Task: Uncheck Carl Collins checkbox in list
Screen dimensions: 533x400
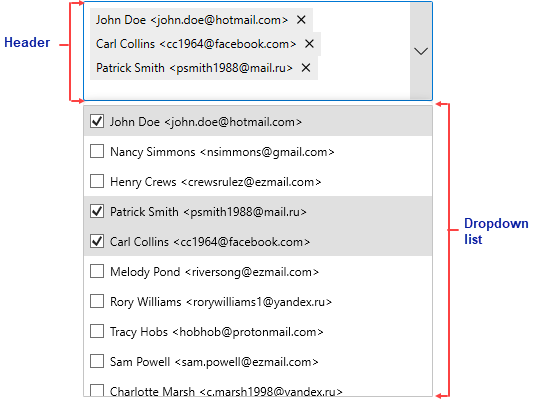Action: pyautogui.click(x=97, y=241)
